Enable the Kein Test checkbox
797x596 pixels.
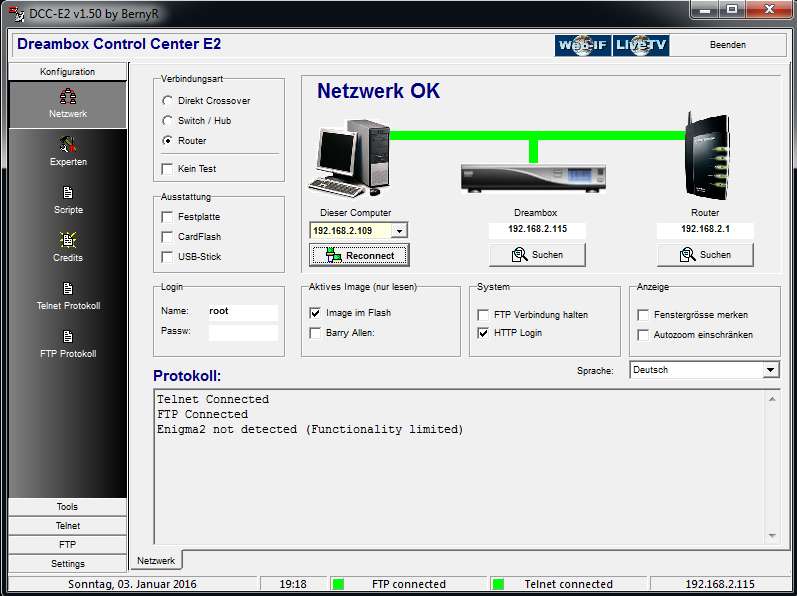[167, 169]
